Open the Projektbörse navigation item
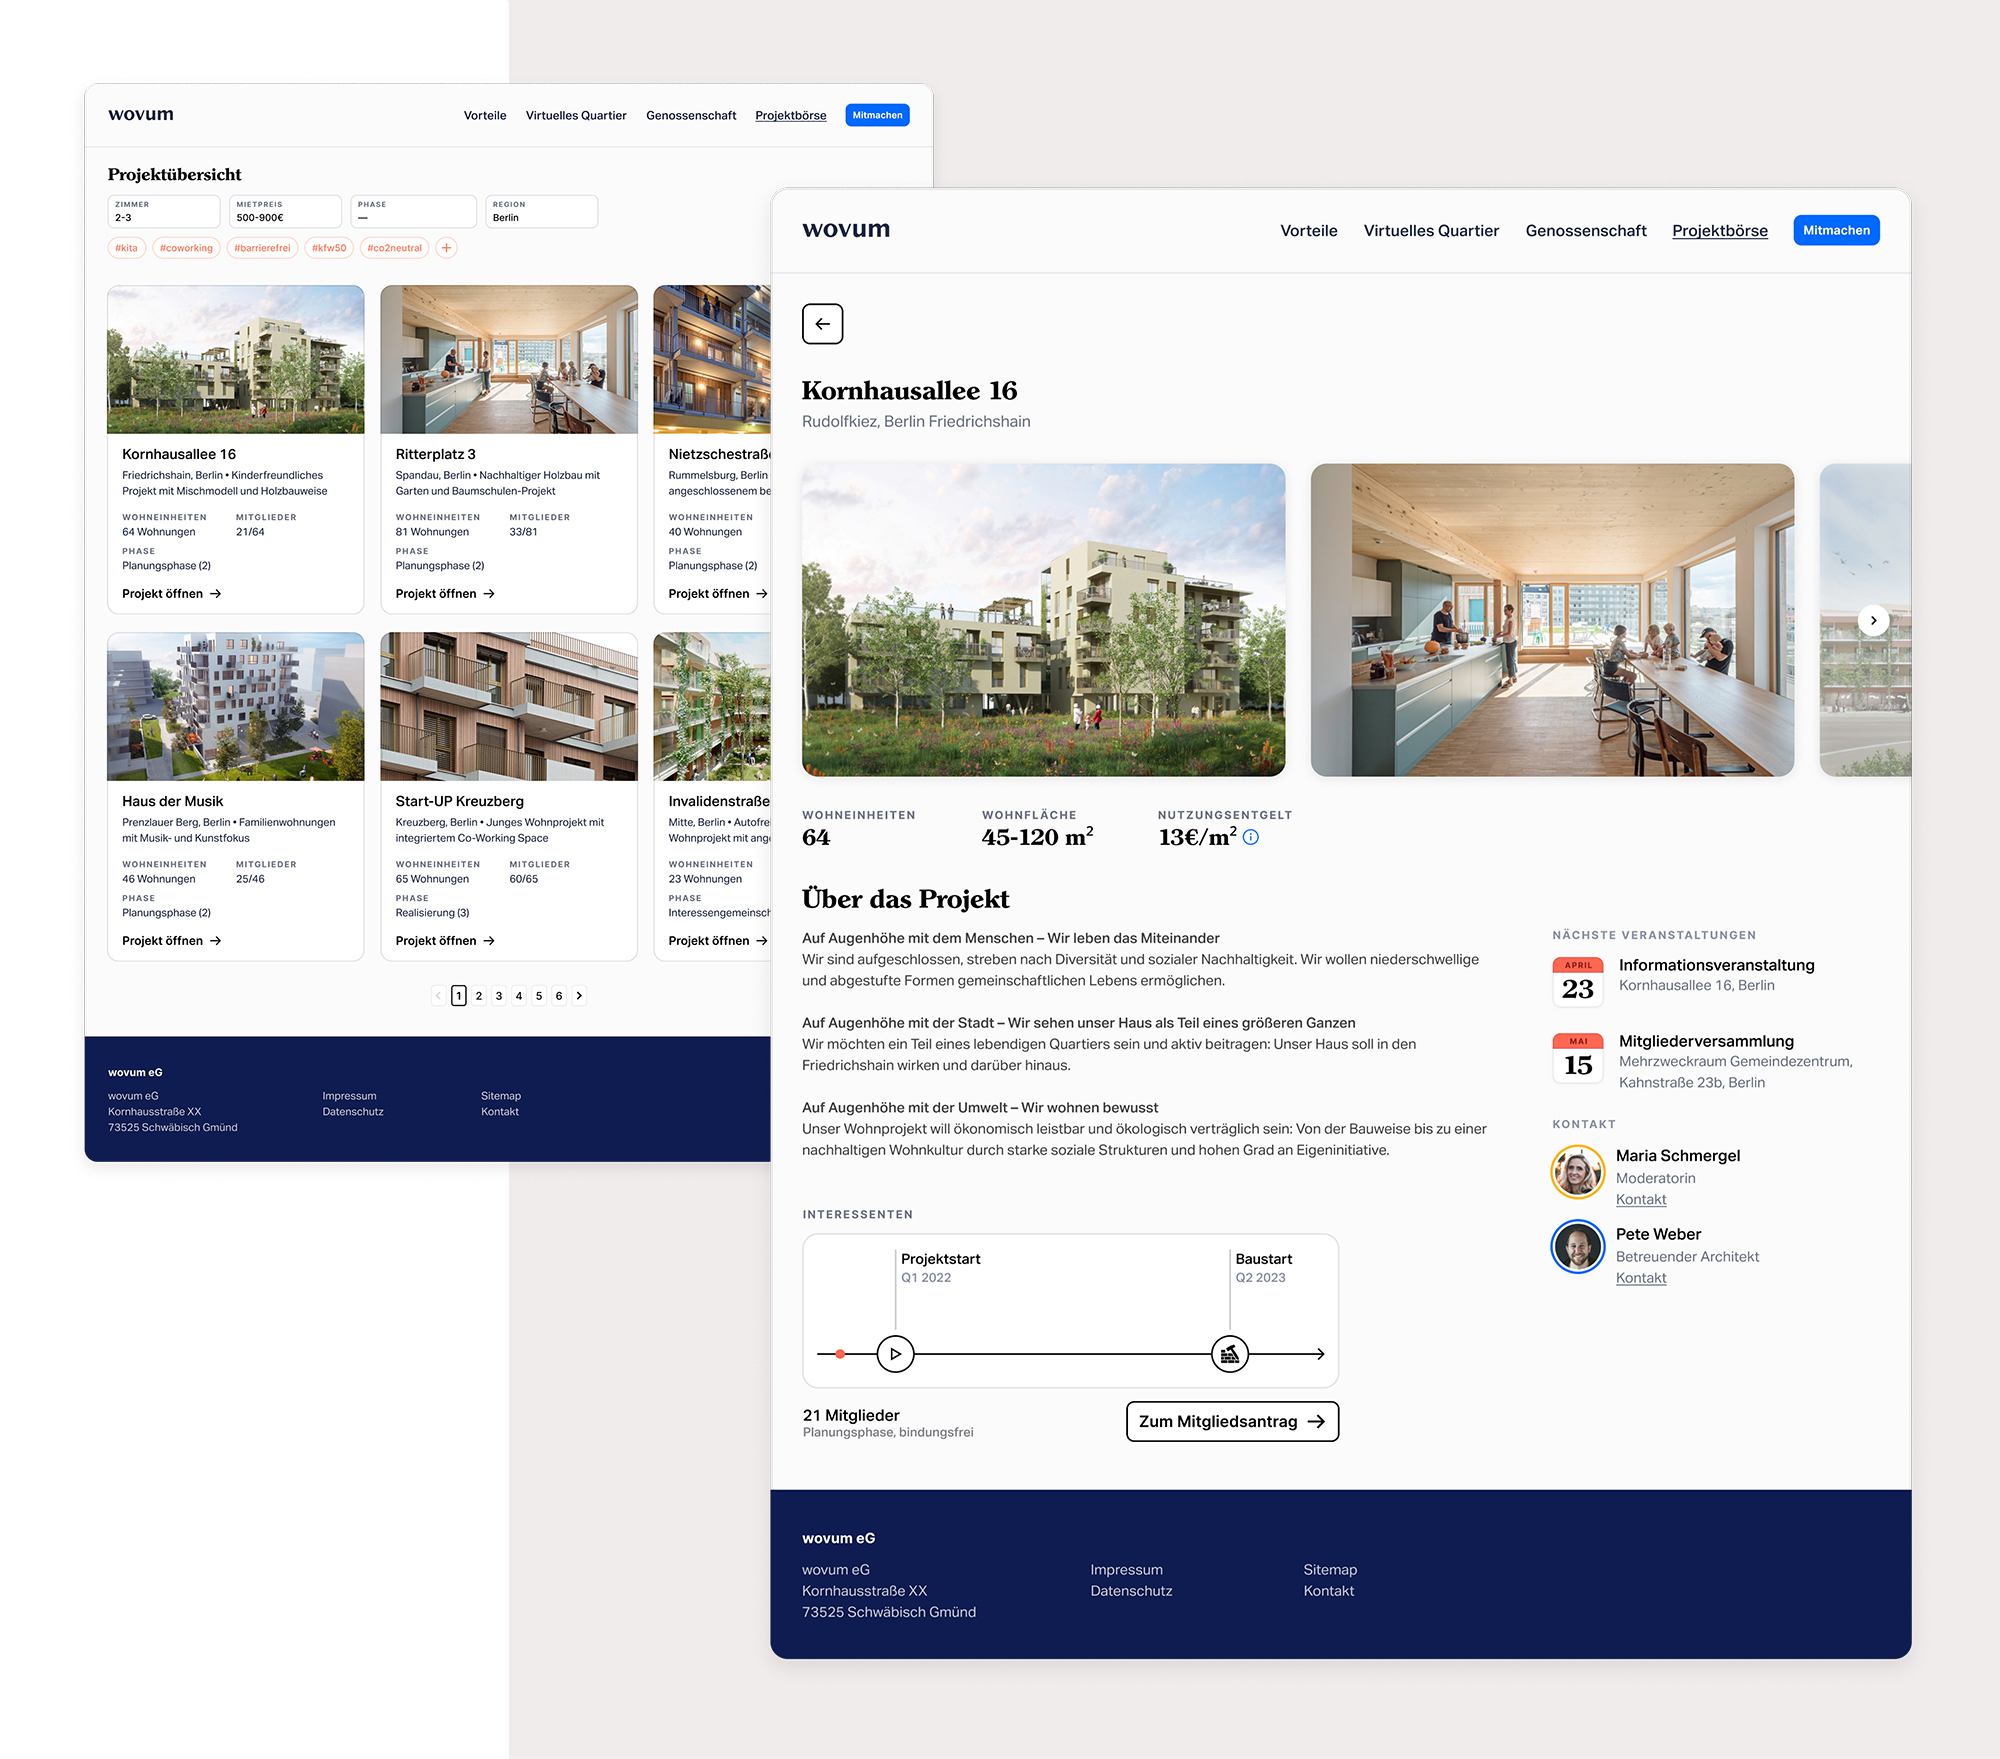Viewport: 2000px width, 1759px height. click(x=1719, y=230)
